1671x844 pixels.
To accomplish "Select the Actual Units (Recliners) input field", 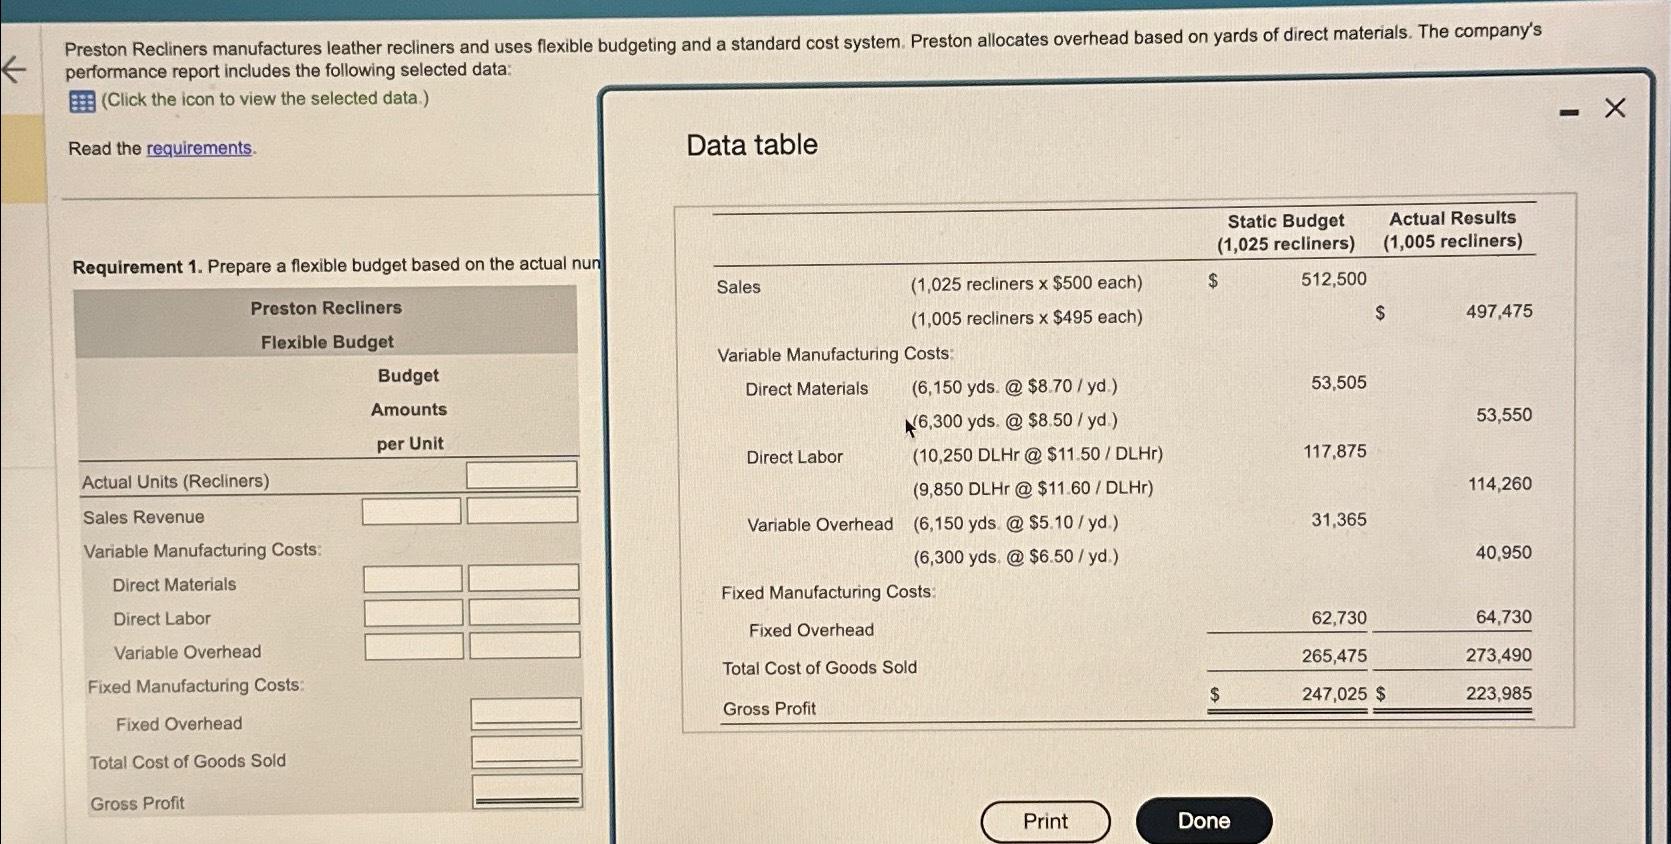I will click(522, 474).
